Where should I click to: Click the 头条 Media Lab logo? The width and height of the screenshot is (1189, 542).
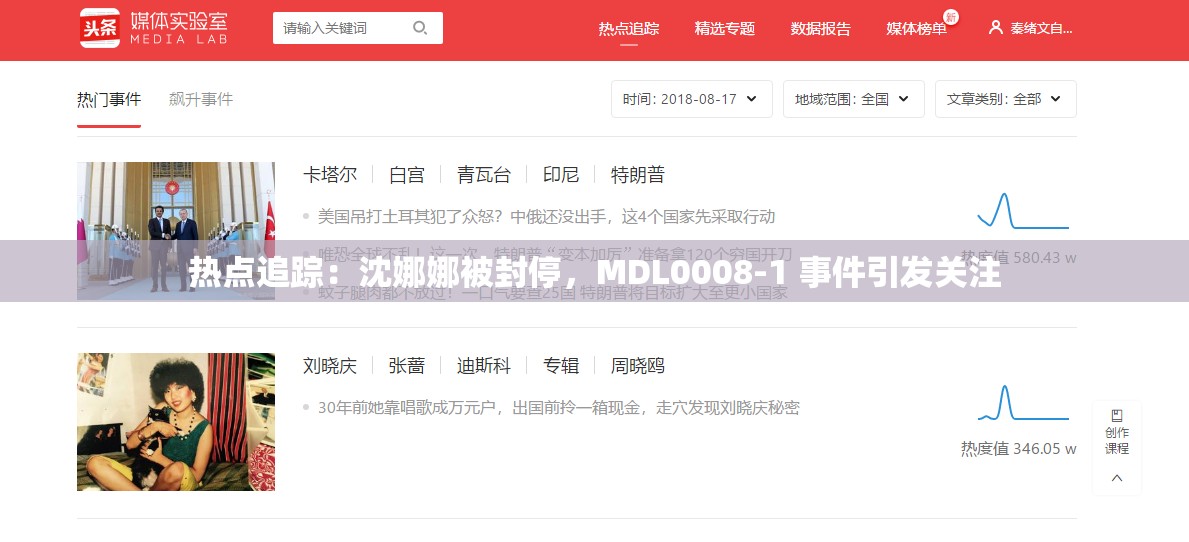click(153, 28)
